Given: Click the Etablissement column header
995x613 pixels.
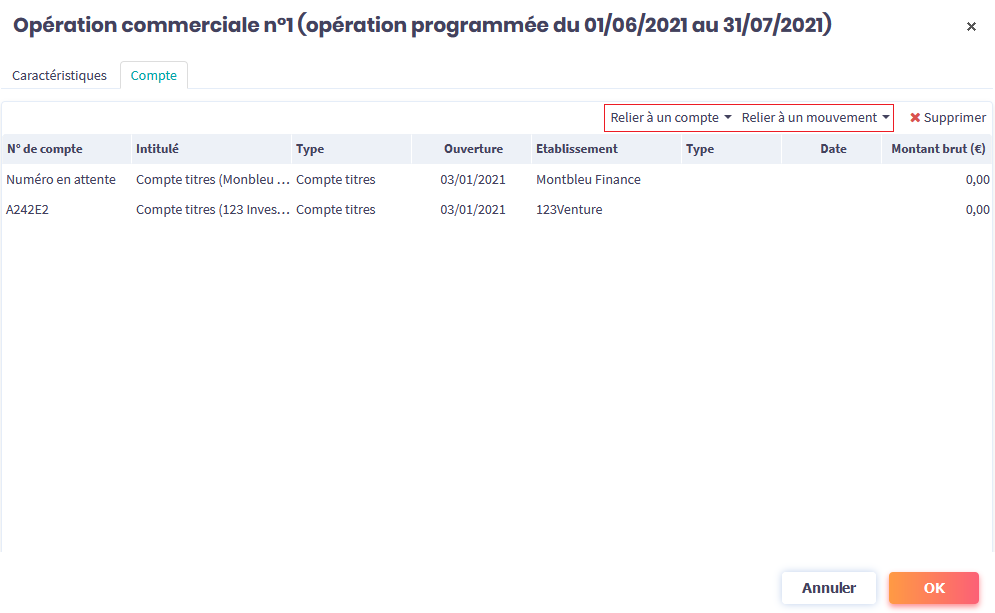Looking at the screenshot, I should pyautogui.click(x=577, y=149).
